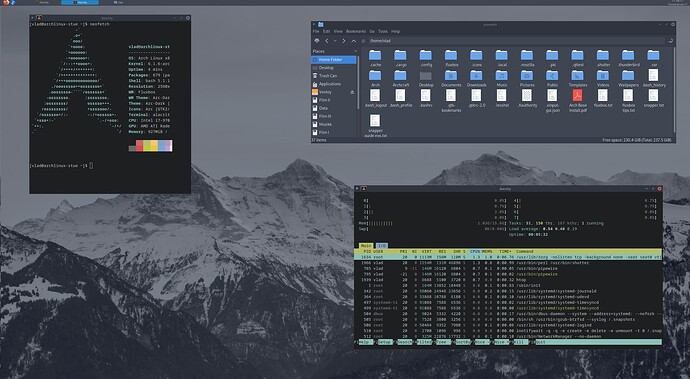Image resolution: width=690 pixels, height=379 pixels.
Task: Switch to the I/O tab in htop
Action: pos(382,246)
